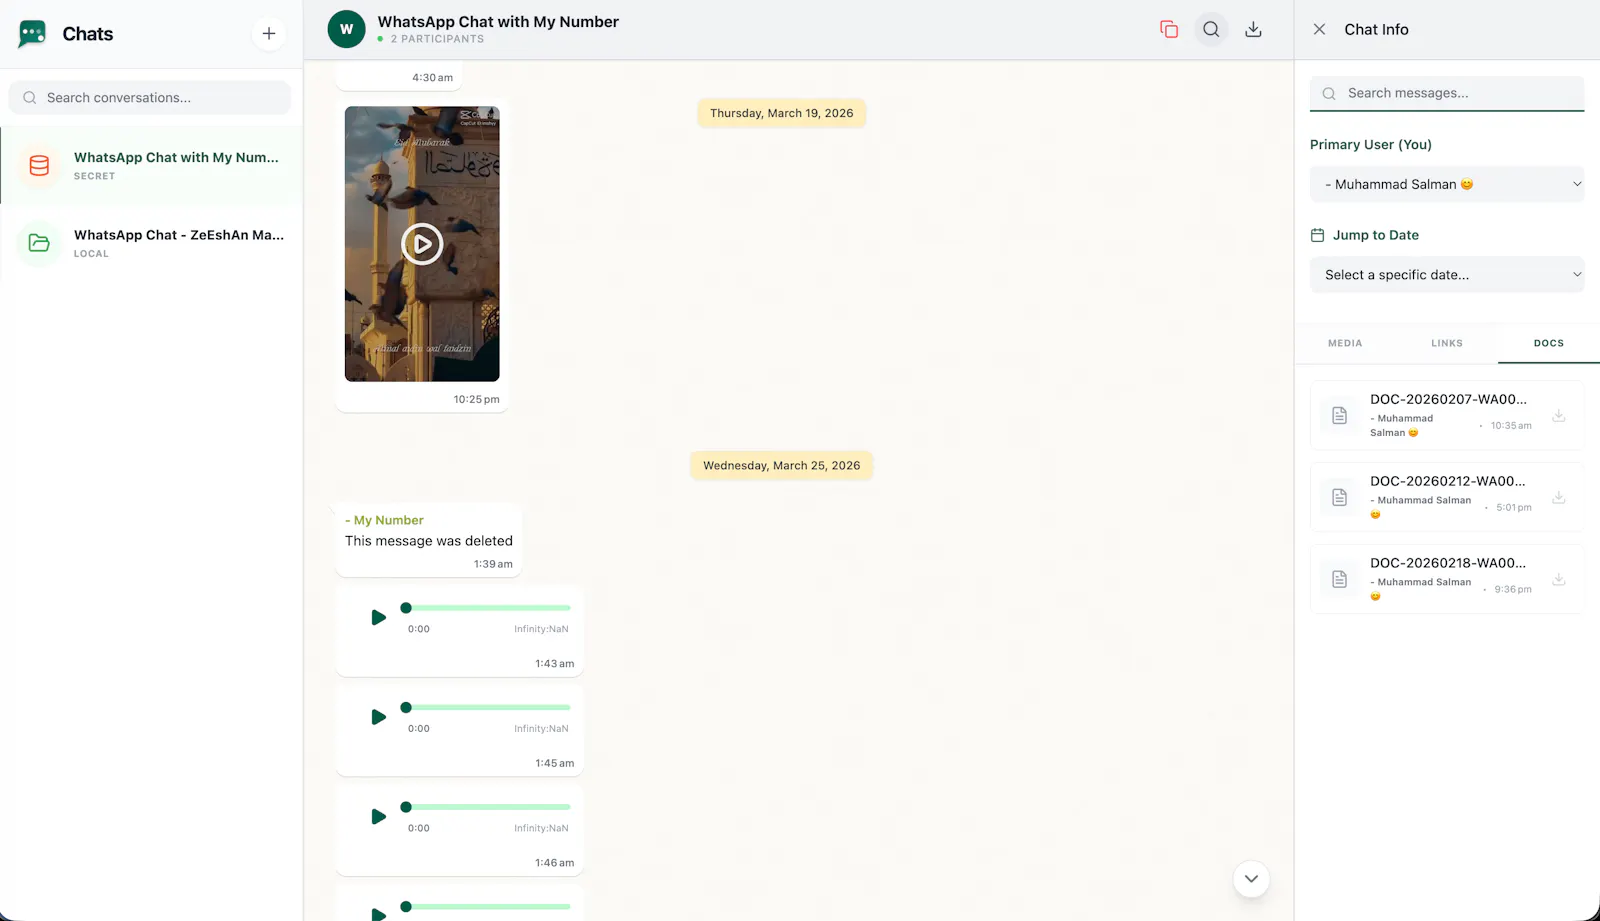Click the 1:43 am audio progress slider
Screen dimensions: 1600x921
coord(488,608)
